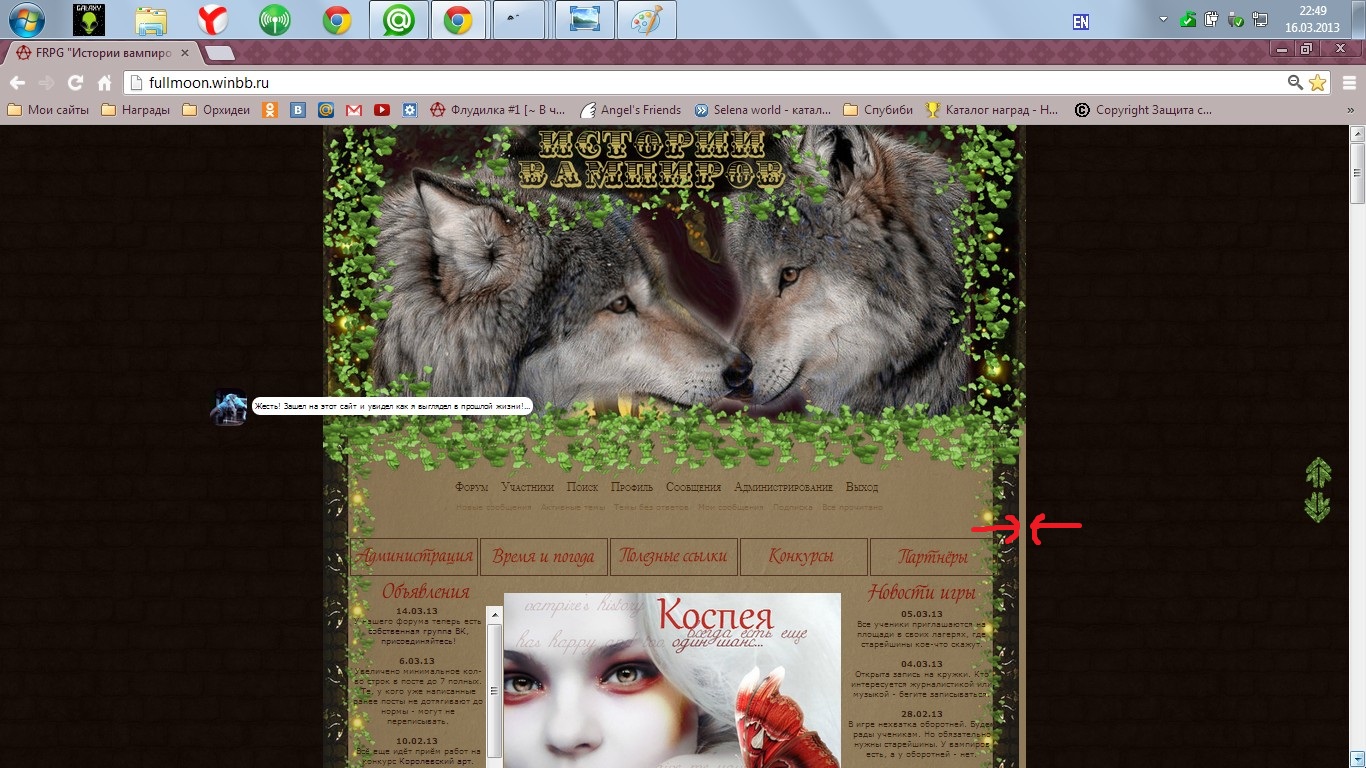Click the fullmoon.winbb.ru address bar

[x=700, y=83]
